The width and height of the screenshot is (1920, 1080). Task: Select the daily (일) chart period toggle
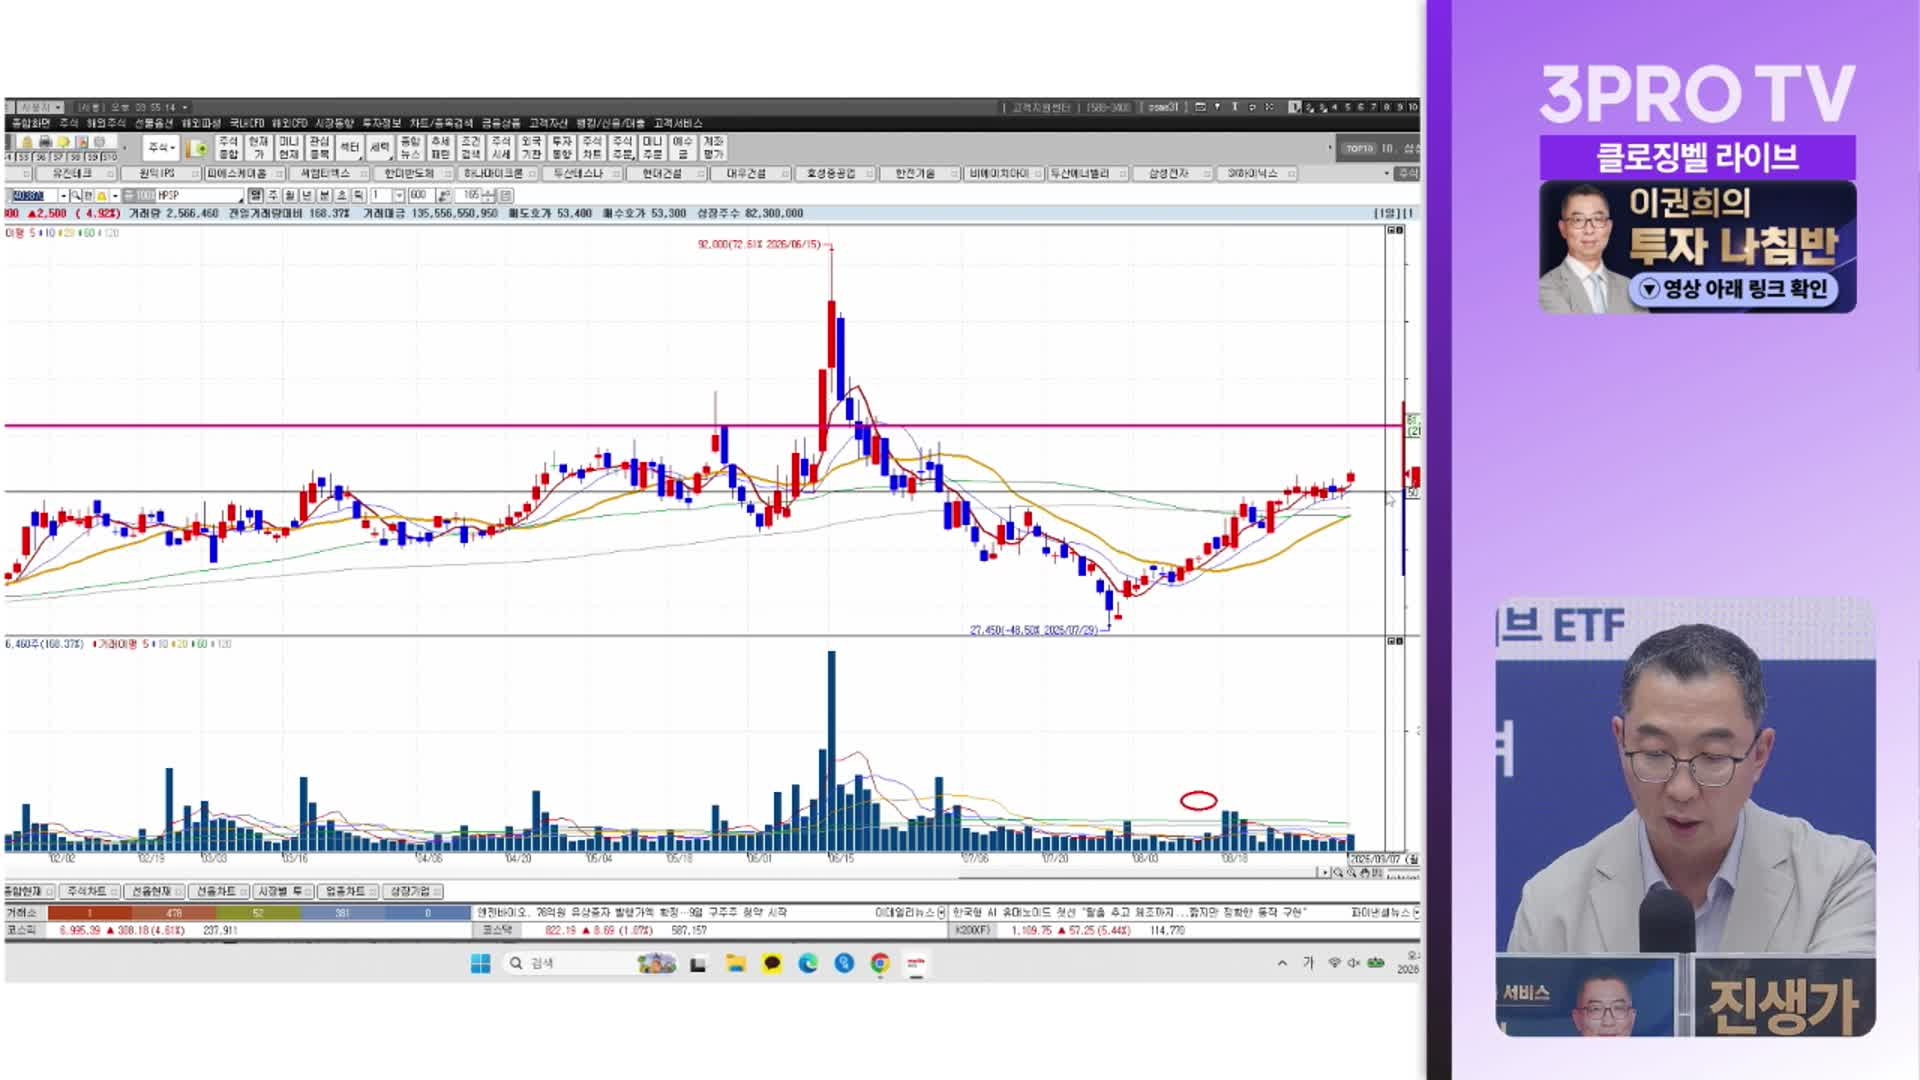pyautogui.click(x=255, y=196)
